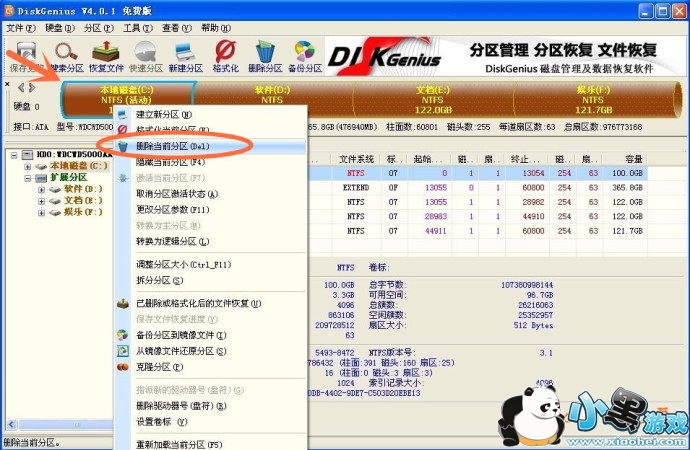Choose 已删除或格式化后的文件恢复(U)
The image size is (690, 450).
[198, 304]
